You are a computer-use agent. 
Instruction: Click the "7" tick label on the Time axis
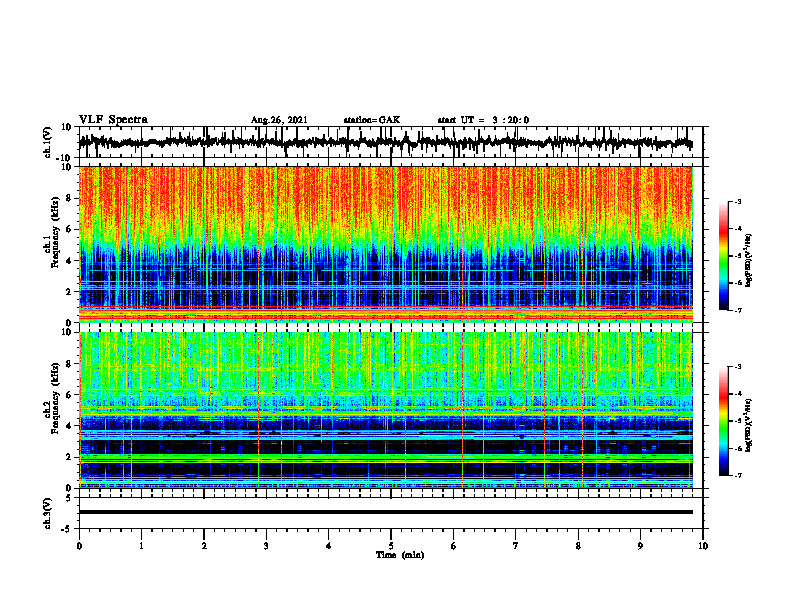[516, 546]
